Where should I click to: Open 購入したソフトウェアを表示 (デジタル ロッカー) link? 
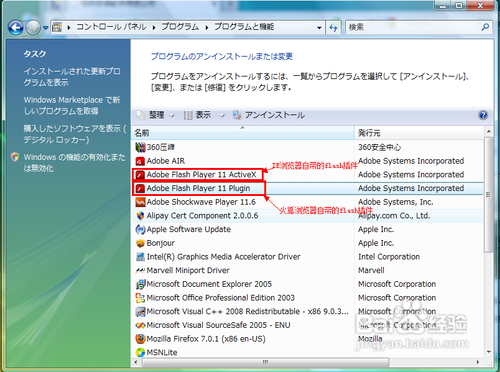[x=75, y=134]
